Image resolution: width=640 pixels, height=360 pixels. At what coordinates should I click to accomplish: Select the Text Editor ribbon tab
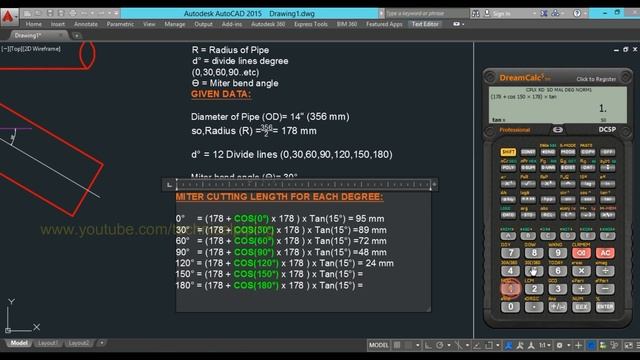(x=425, y=24)
